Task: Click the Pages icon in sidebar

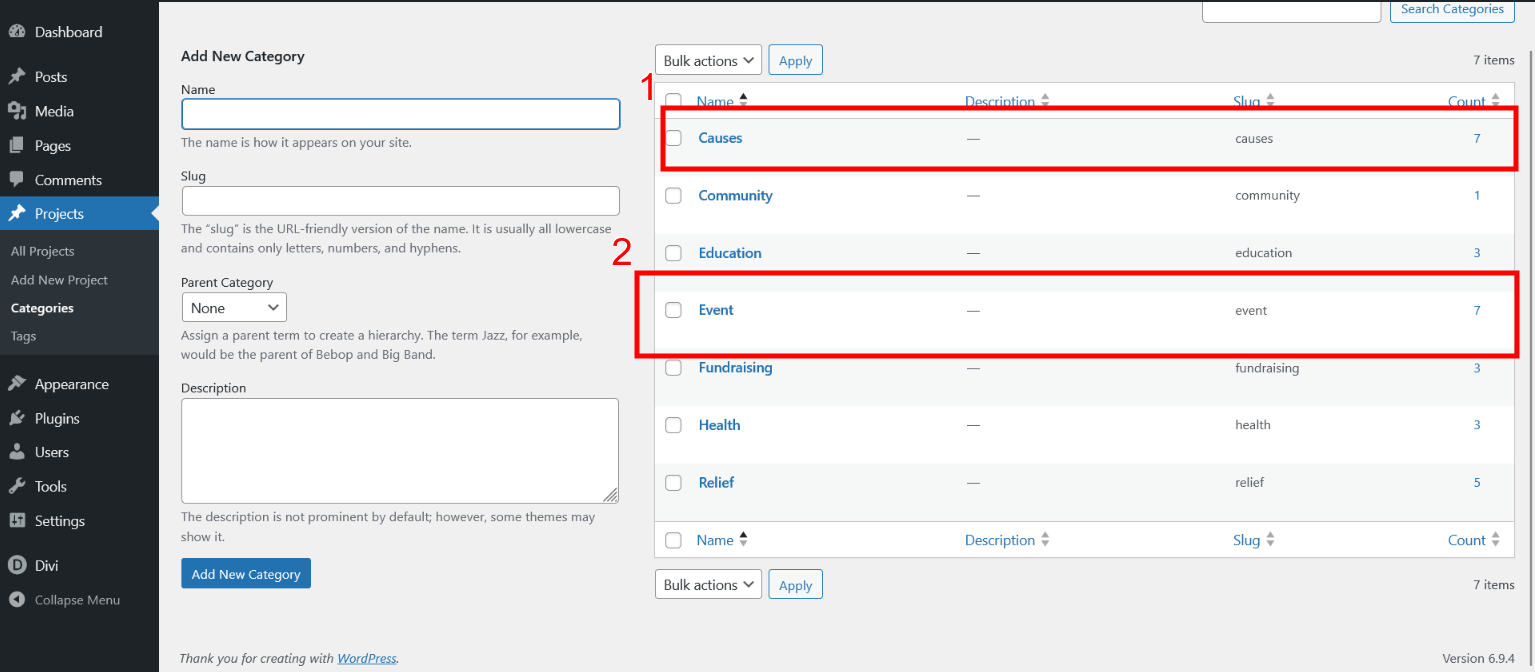Action: (x=16, y=146)
